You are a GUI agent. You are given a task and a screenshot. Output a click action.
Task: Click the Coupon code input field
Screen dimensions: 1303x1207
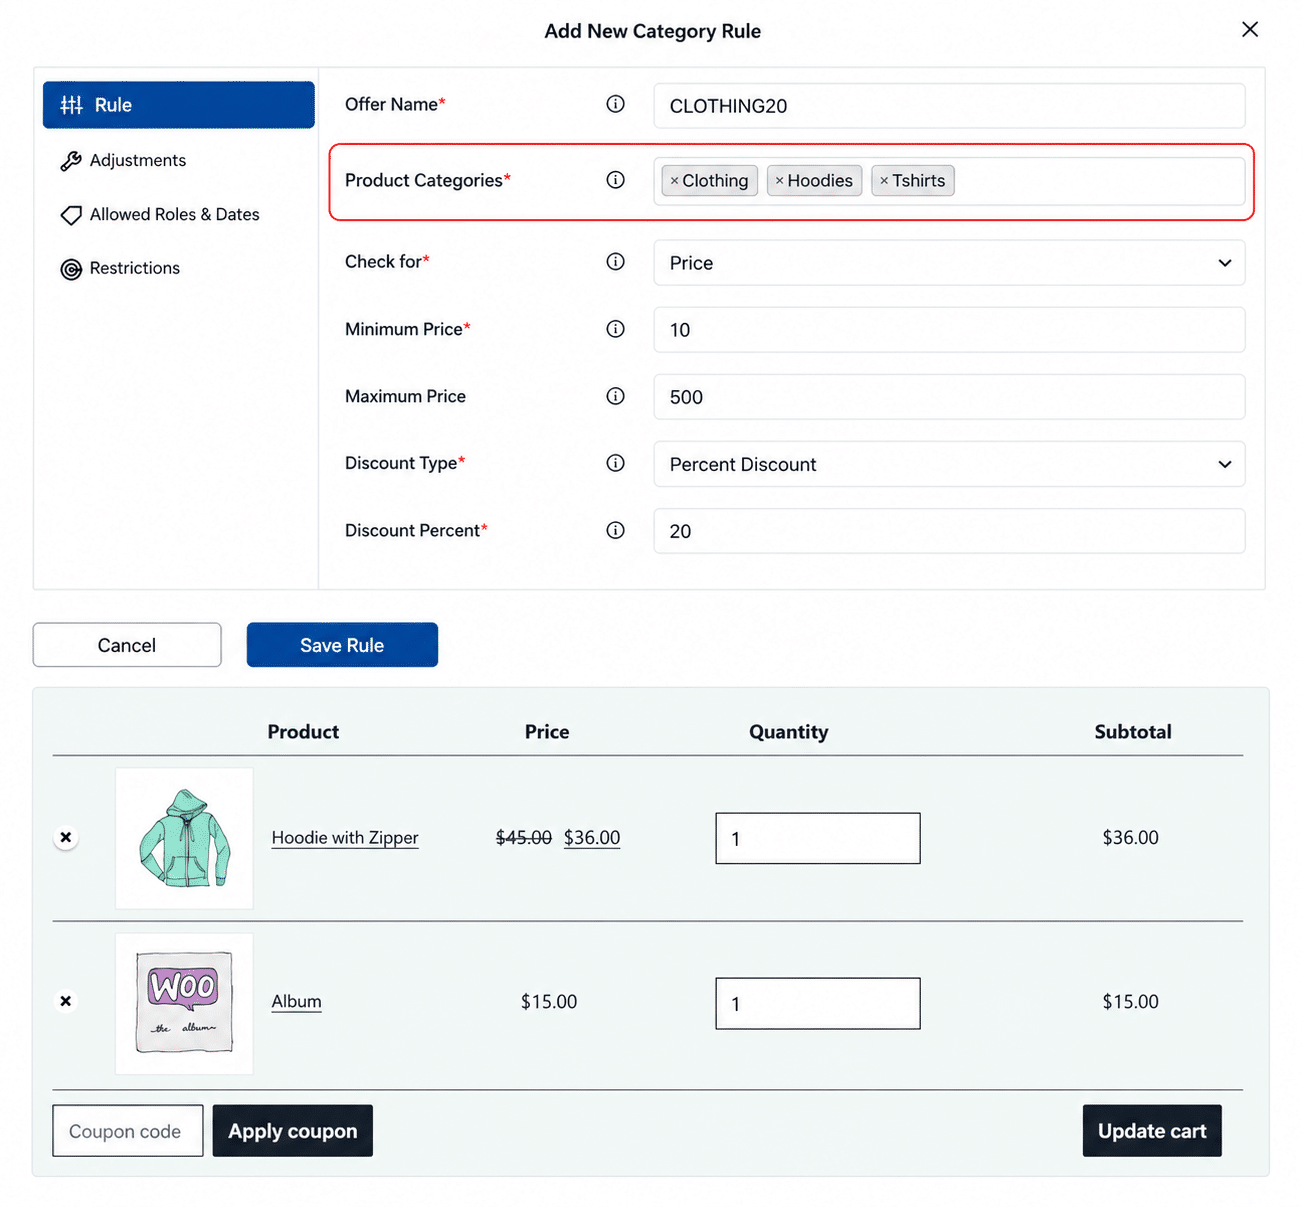(128, 1131)
